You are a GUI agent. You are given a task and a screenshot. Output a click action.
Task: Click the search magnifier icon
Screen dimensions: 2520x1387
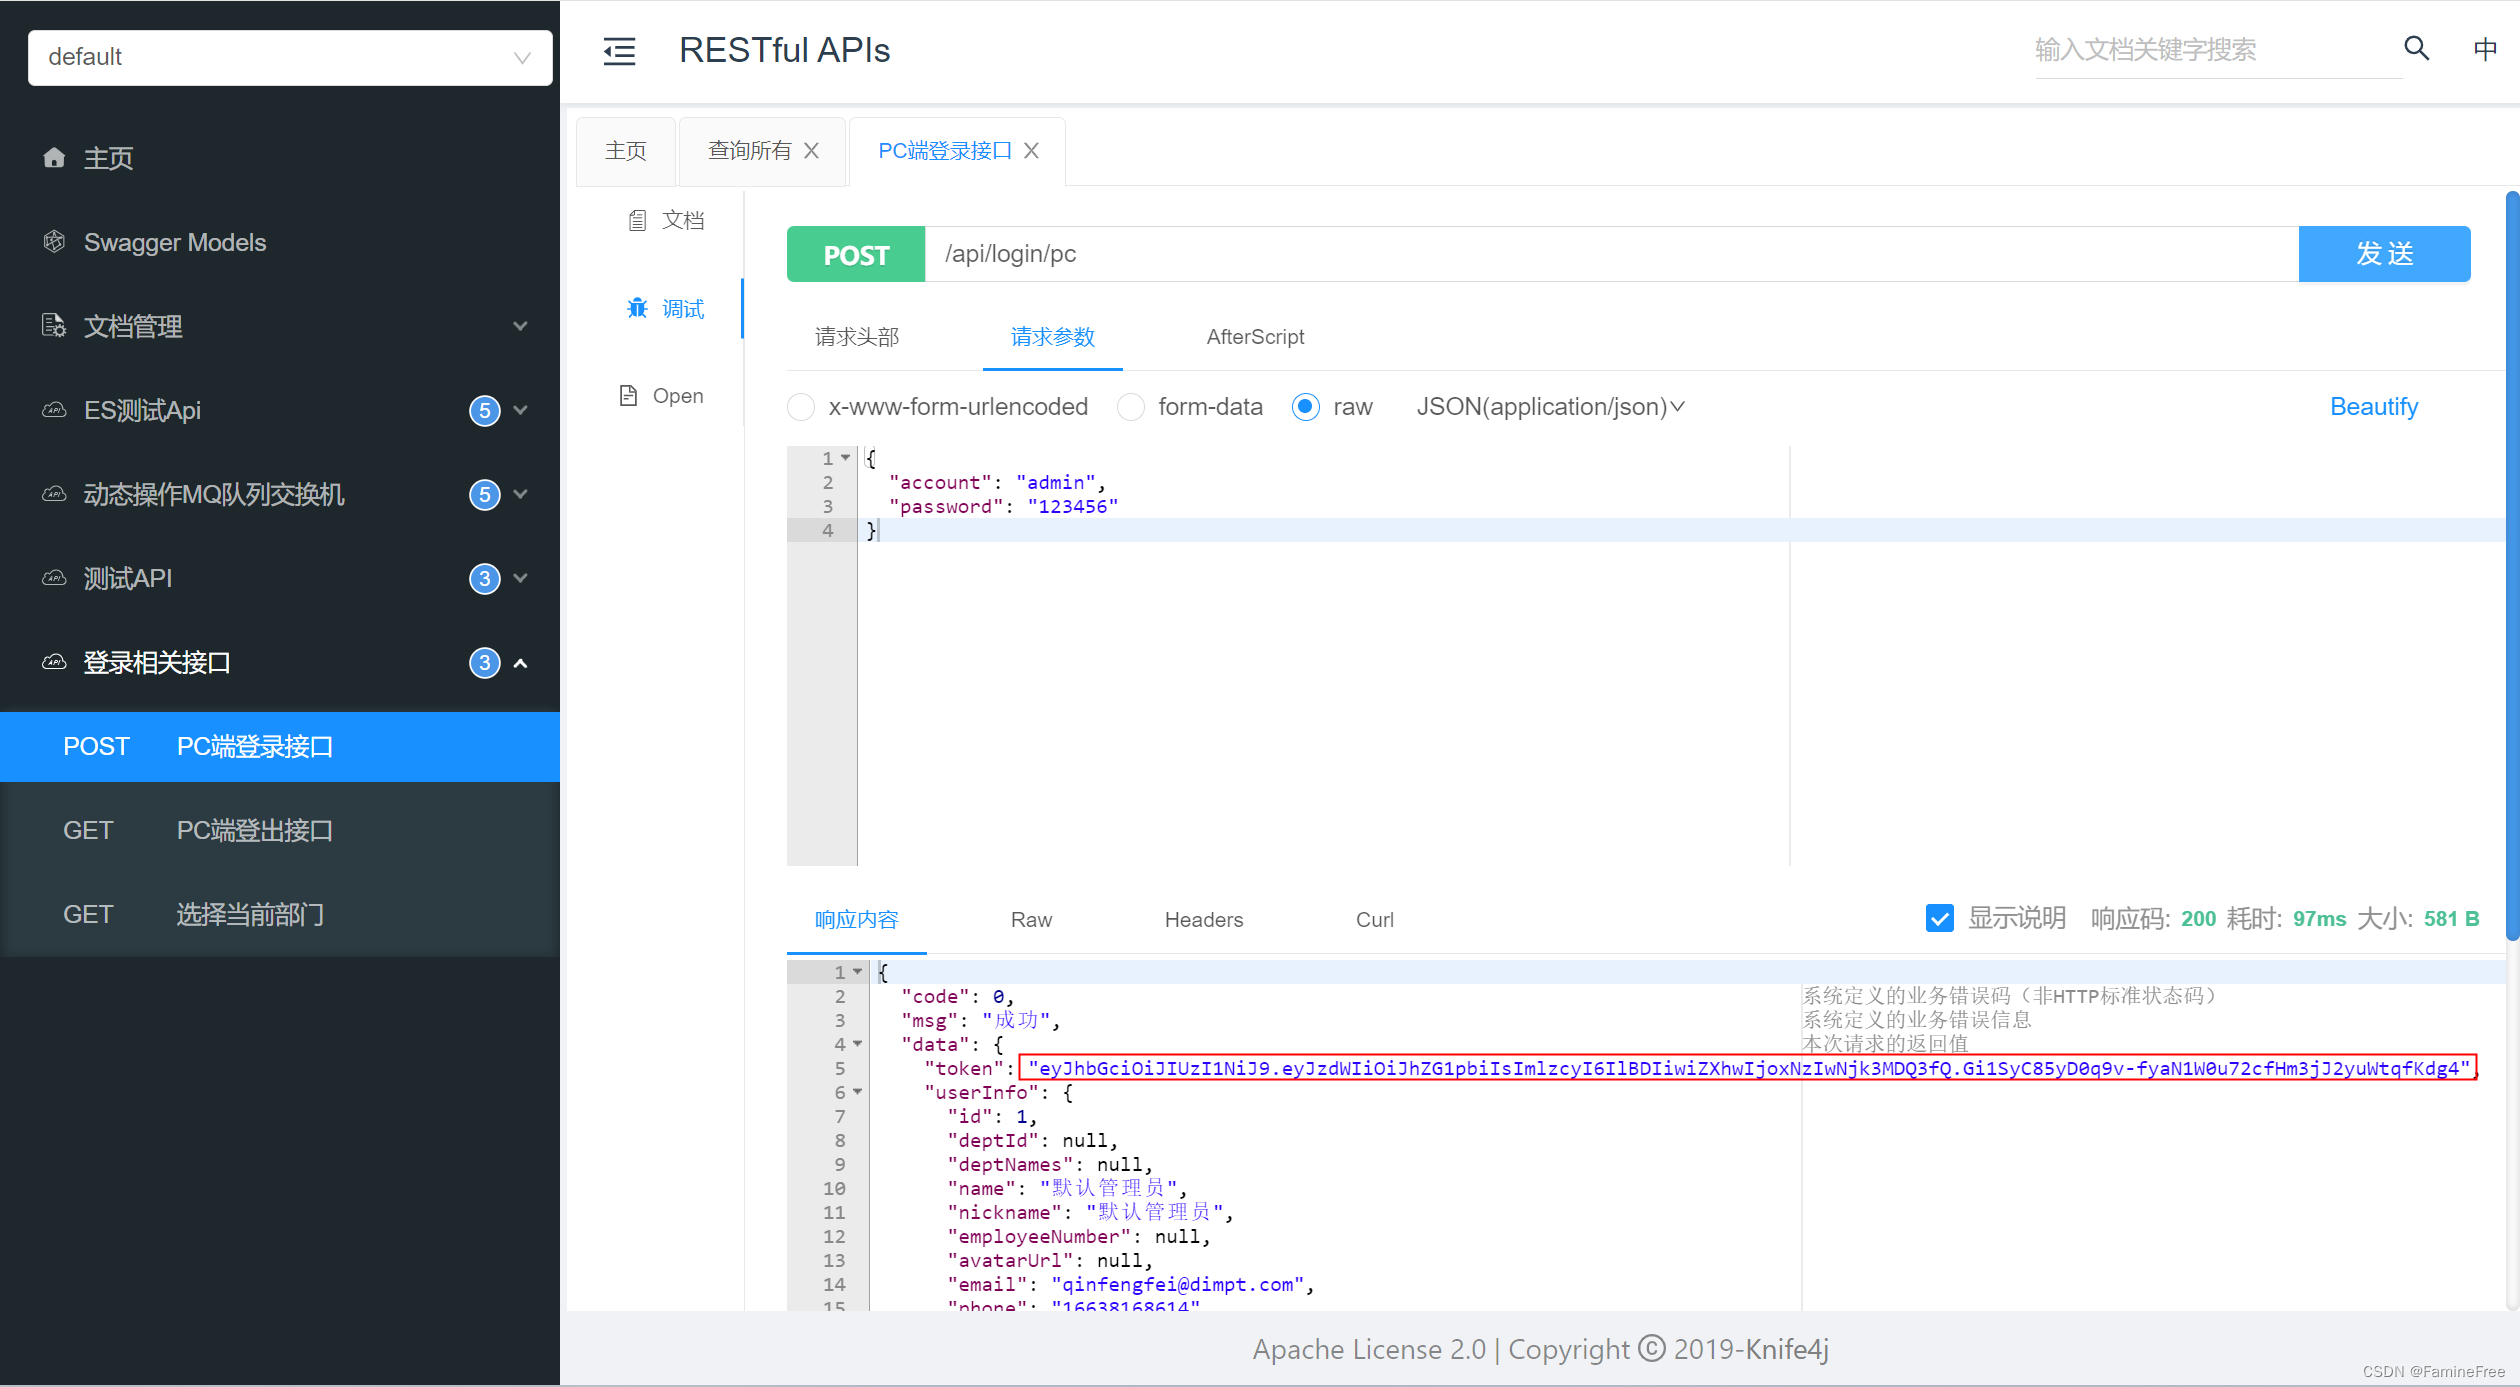pos(2416,48)
